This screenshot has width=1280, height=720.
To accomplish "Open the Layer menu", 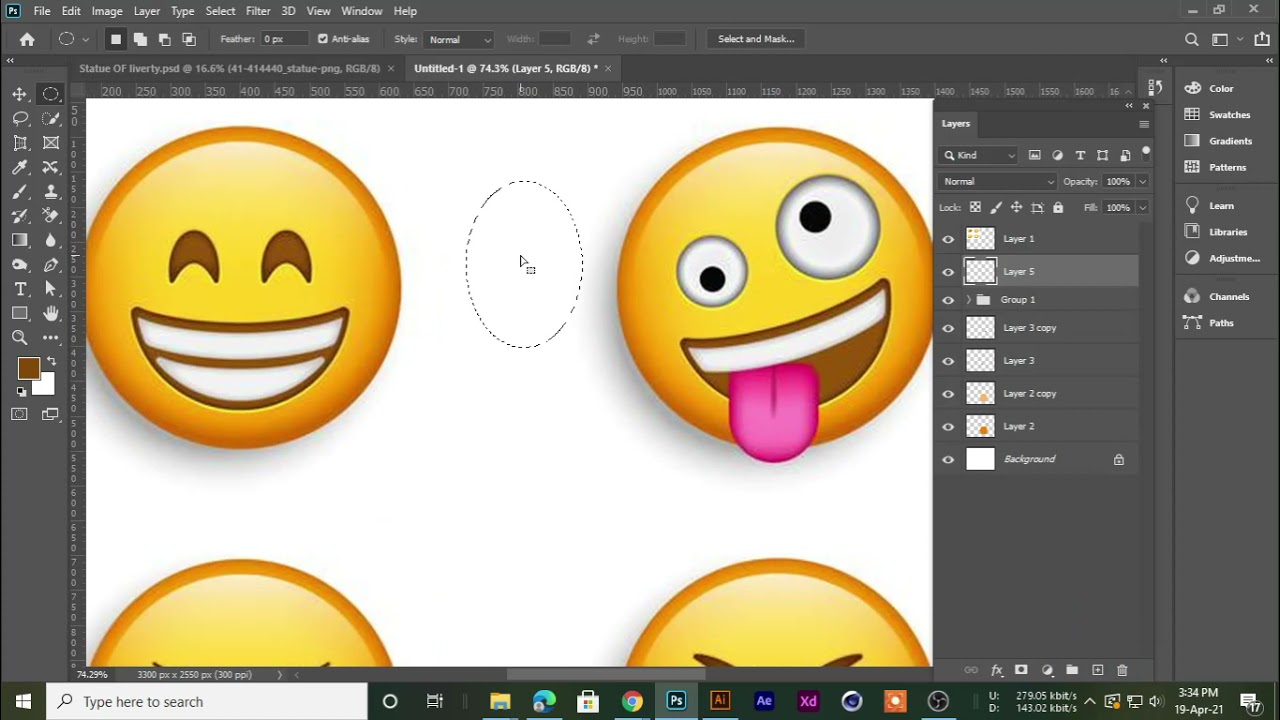I will [x=147, y=11].
